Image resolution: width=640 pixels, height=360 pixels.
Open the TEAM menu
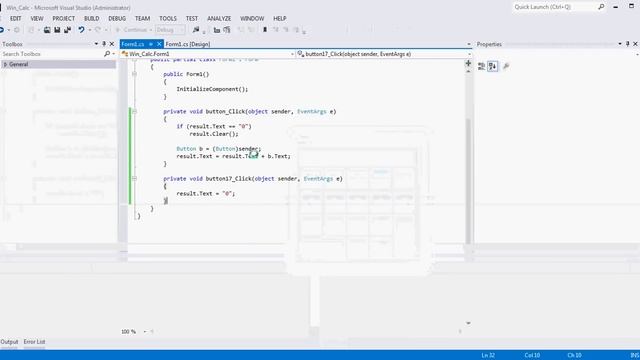[x=142, y=18]
